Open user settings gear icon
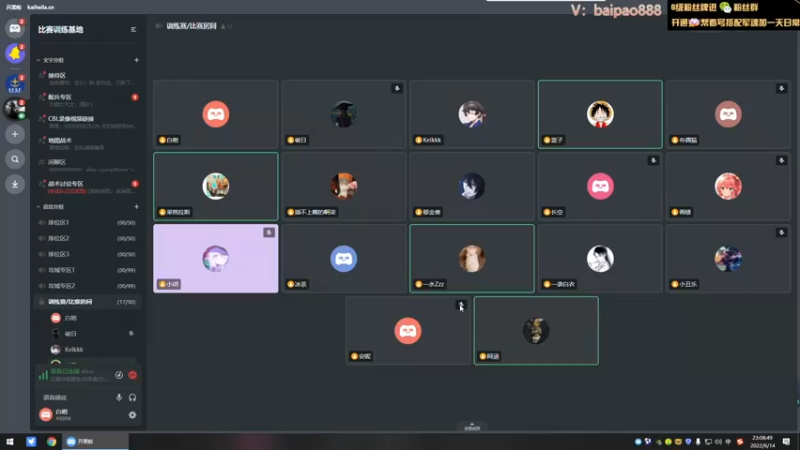The width and height of the screenshot is (800, 450). [x=133, y=415]
